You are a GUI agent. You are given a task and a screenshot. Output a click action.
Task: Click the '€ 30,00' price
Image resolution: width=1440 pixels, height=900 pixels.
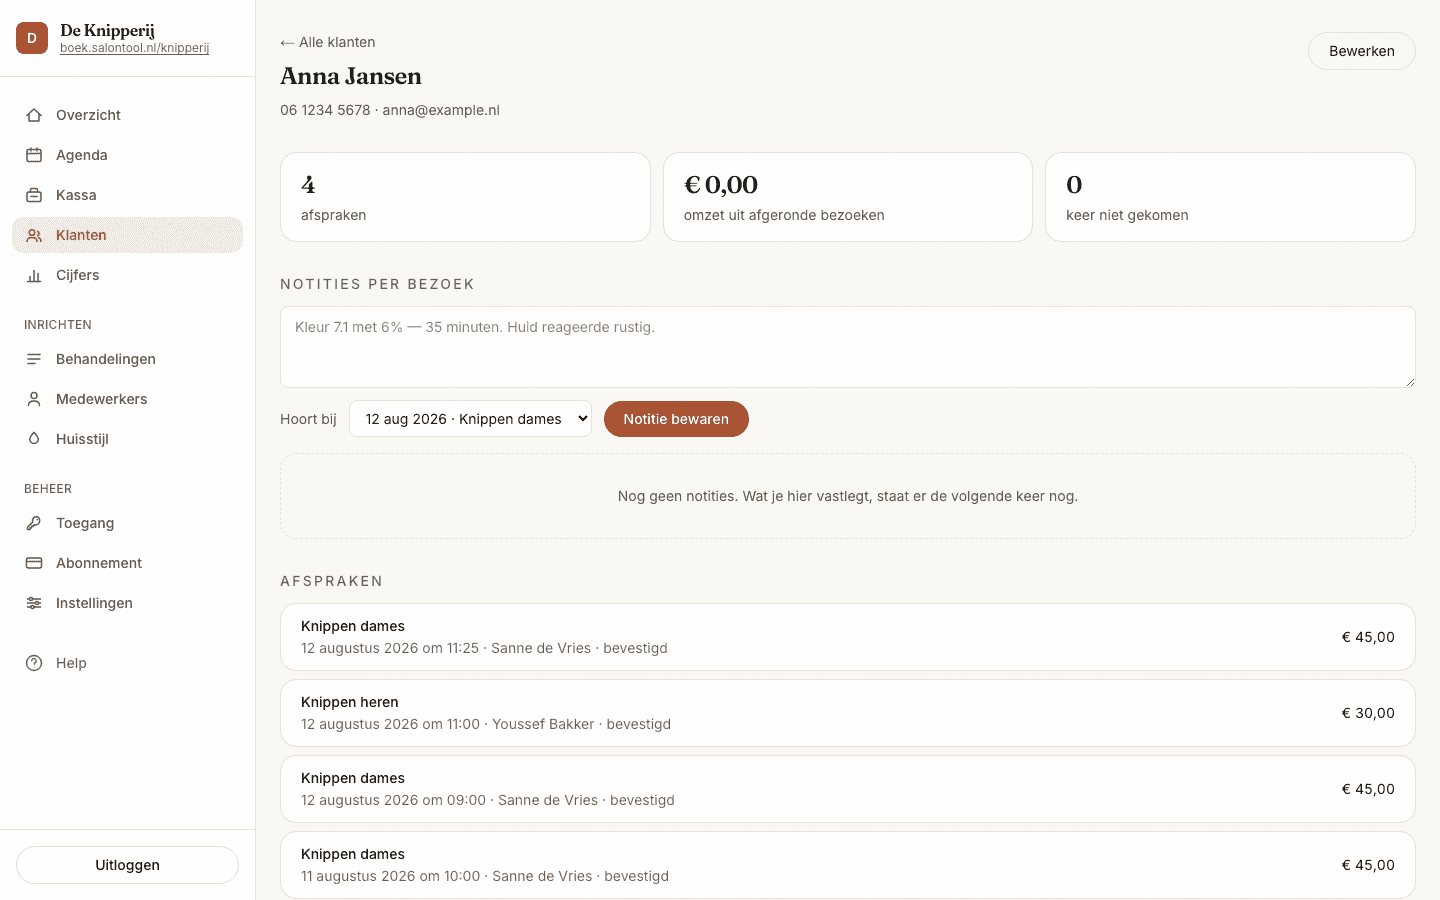point(1368,713)
